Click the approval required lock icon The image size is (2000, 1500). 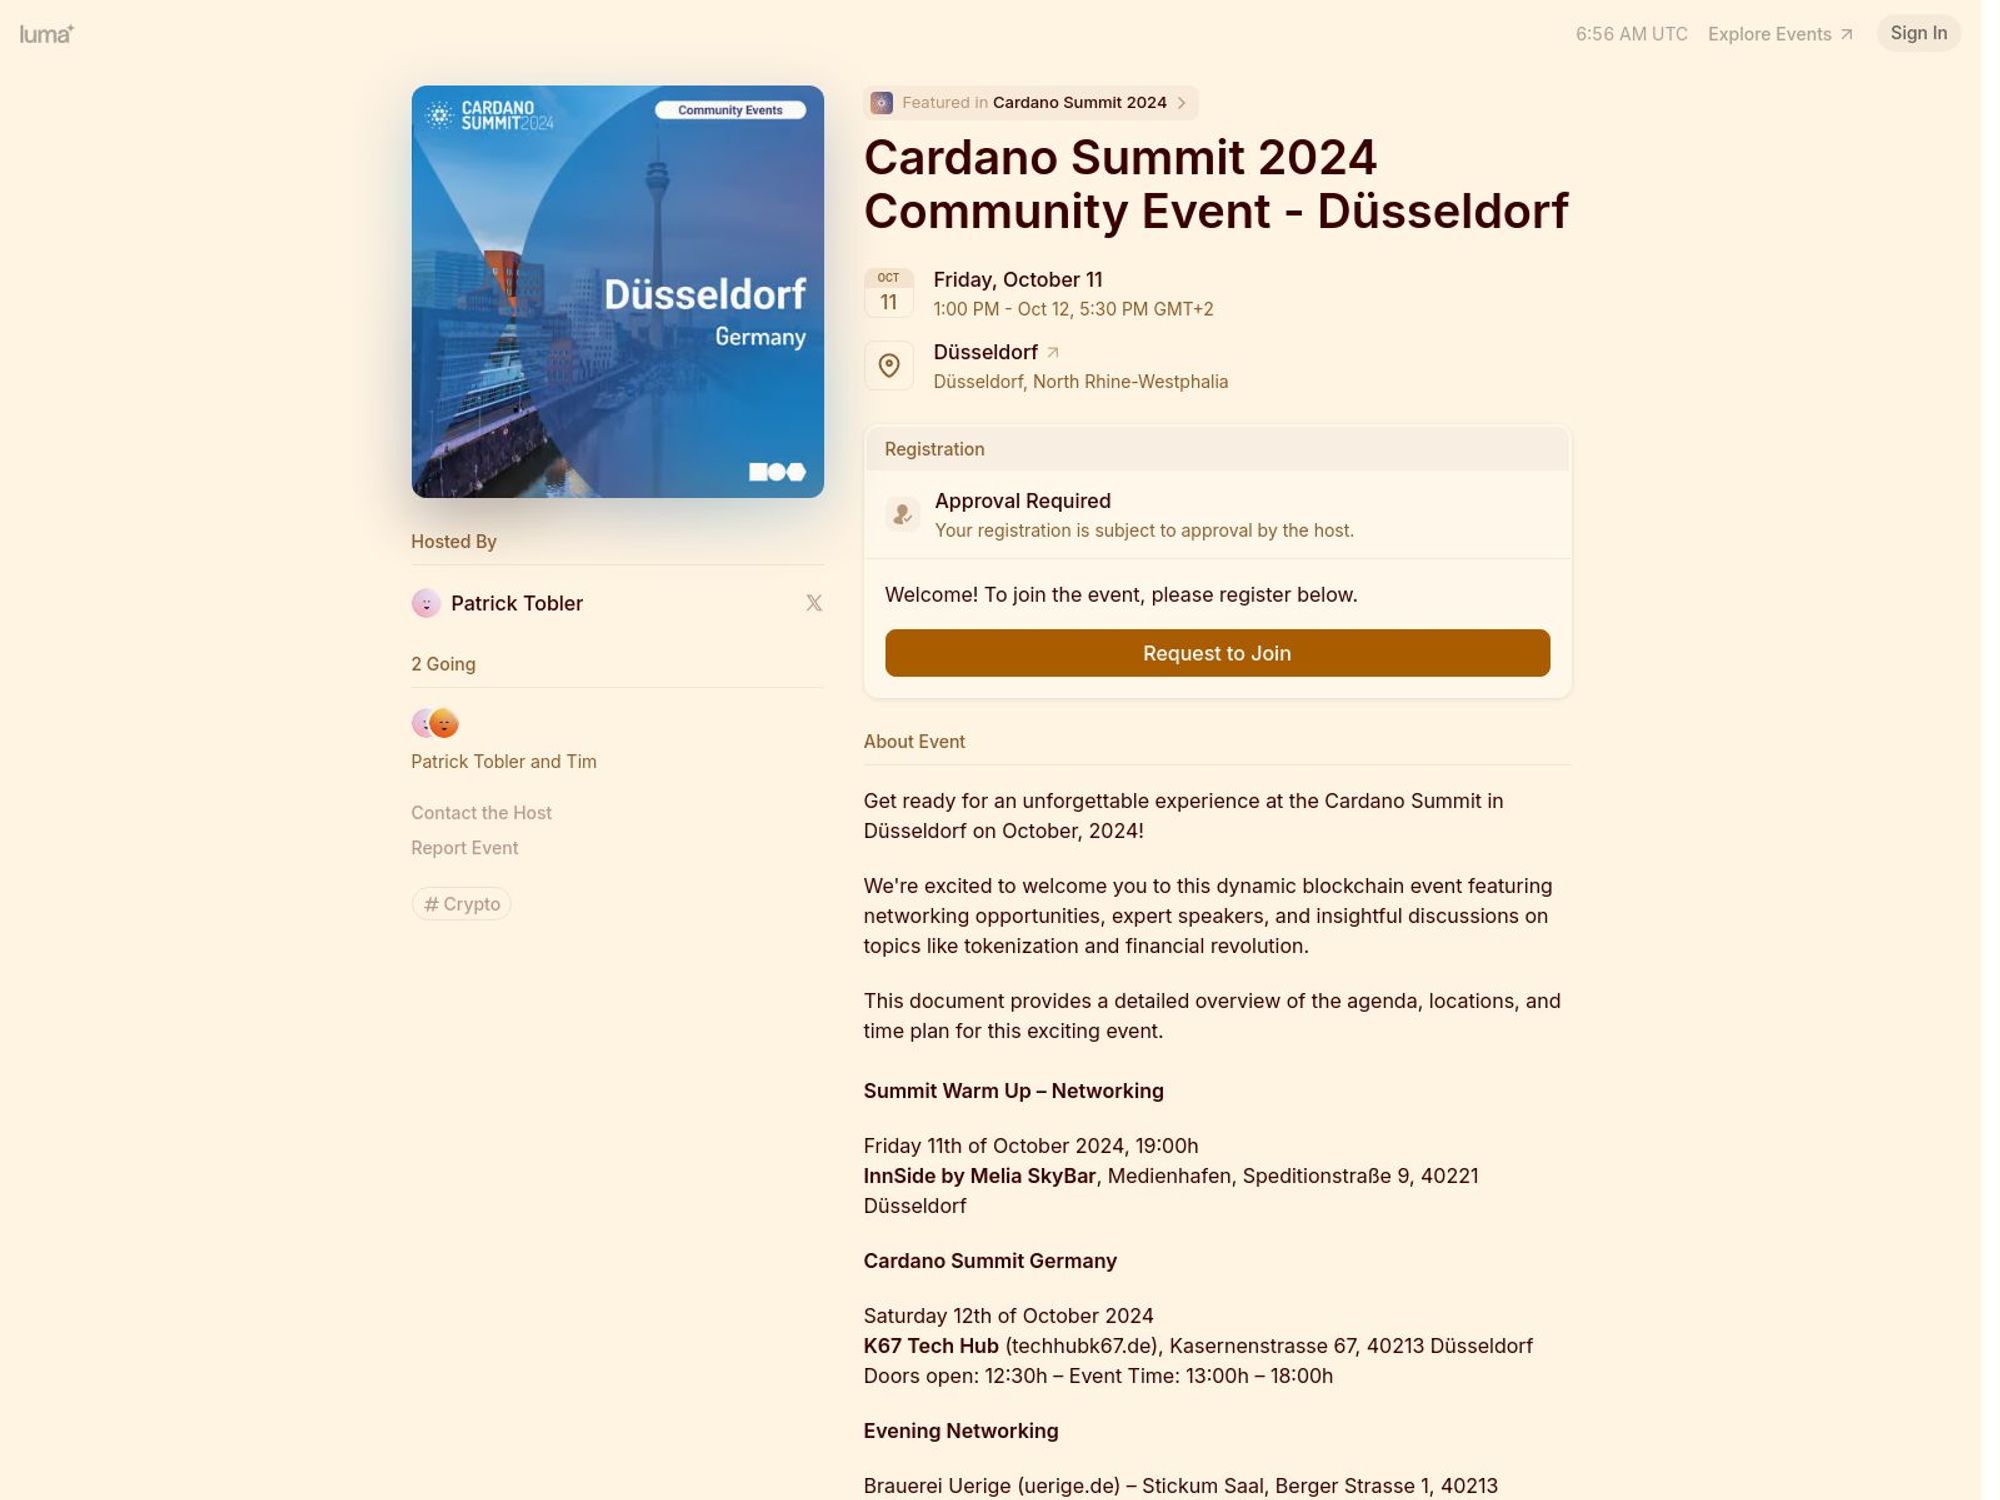(899, 514)
